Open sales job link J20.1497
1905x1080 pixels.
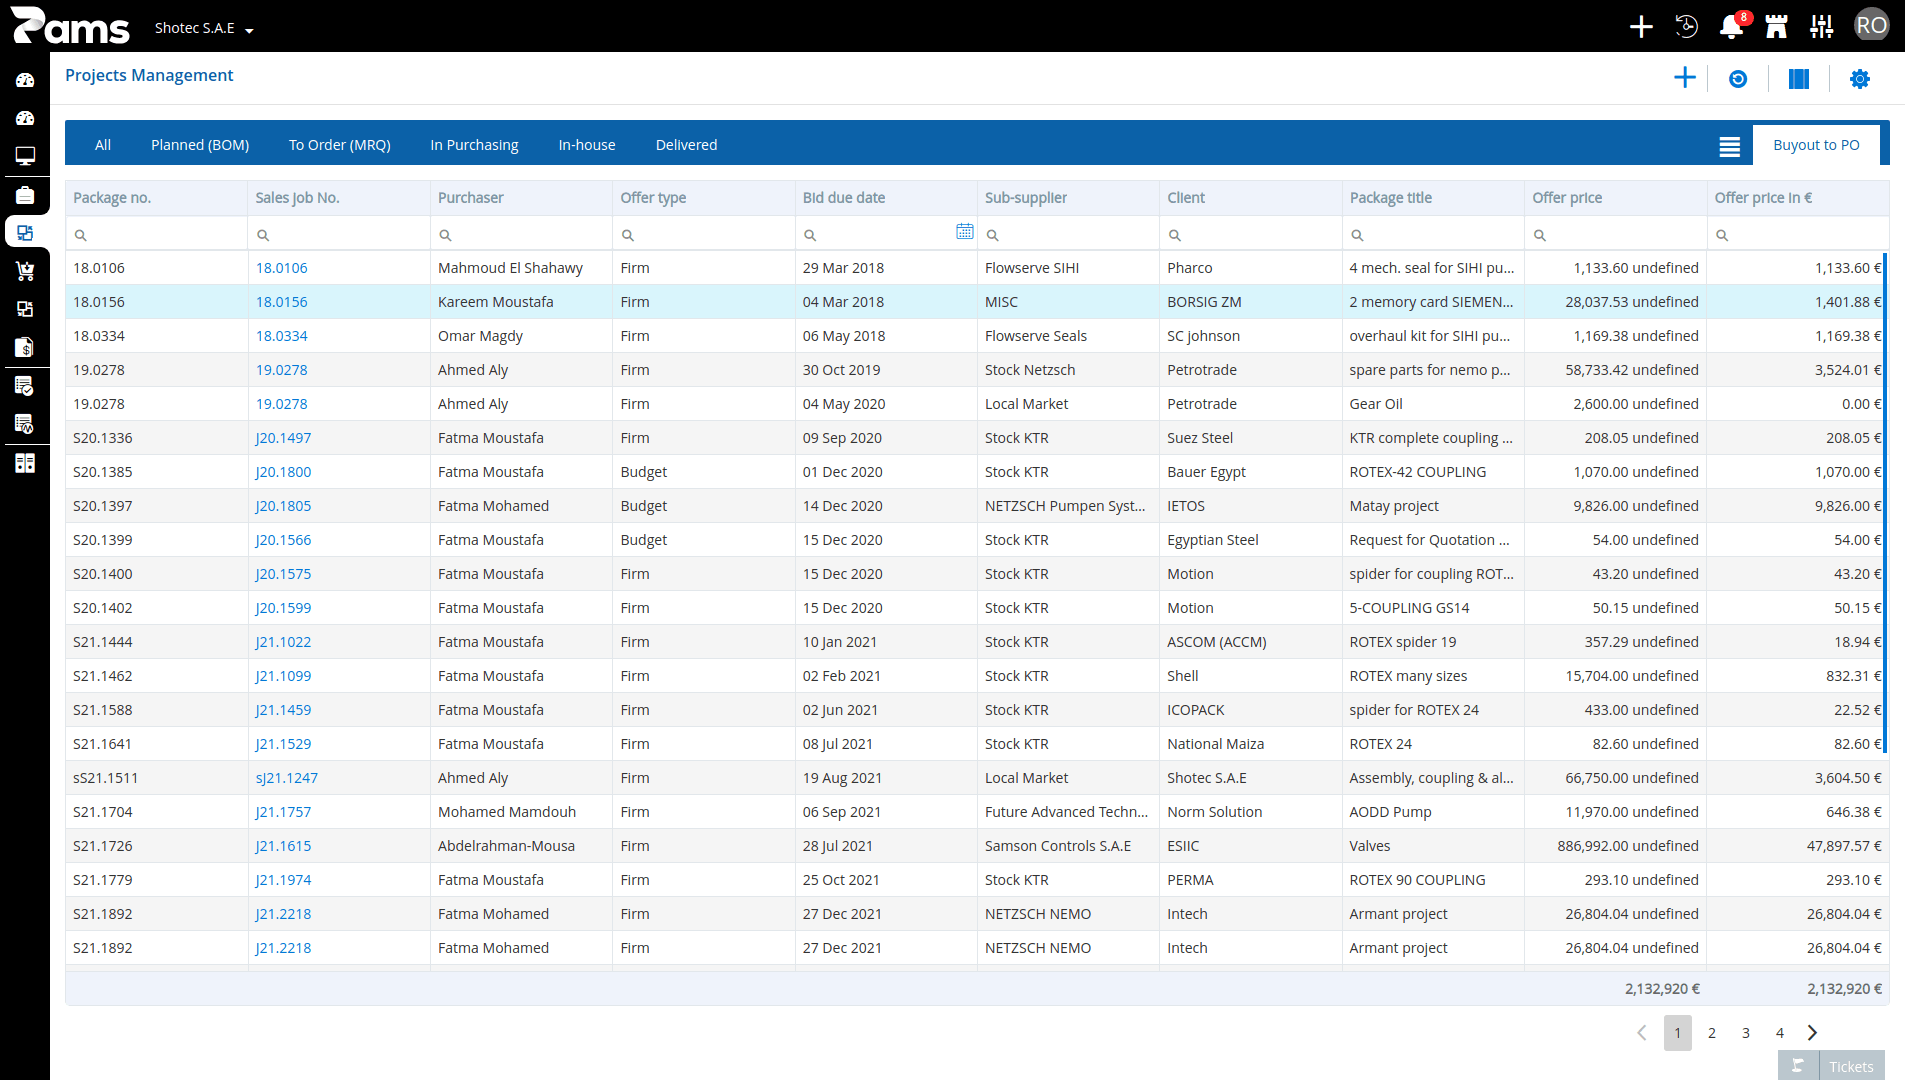point(283,438)
